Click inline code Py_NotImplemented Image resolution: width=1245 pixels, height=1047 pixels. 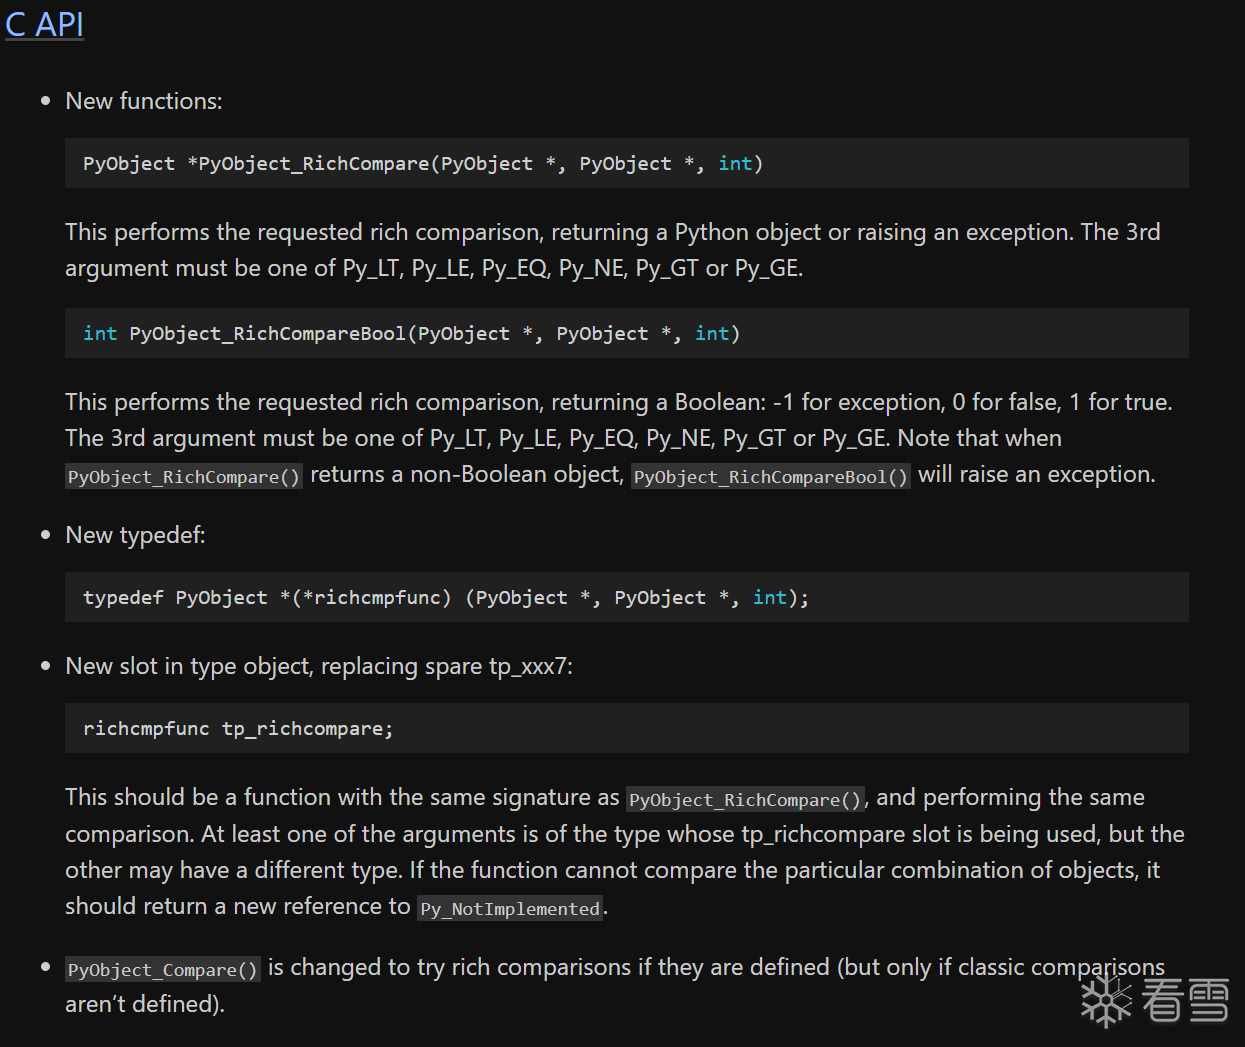[x=510, y=909]
